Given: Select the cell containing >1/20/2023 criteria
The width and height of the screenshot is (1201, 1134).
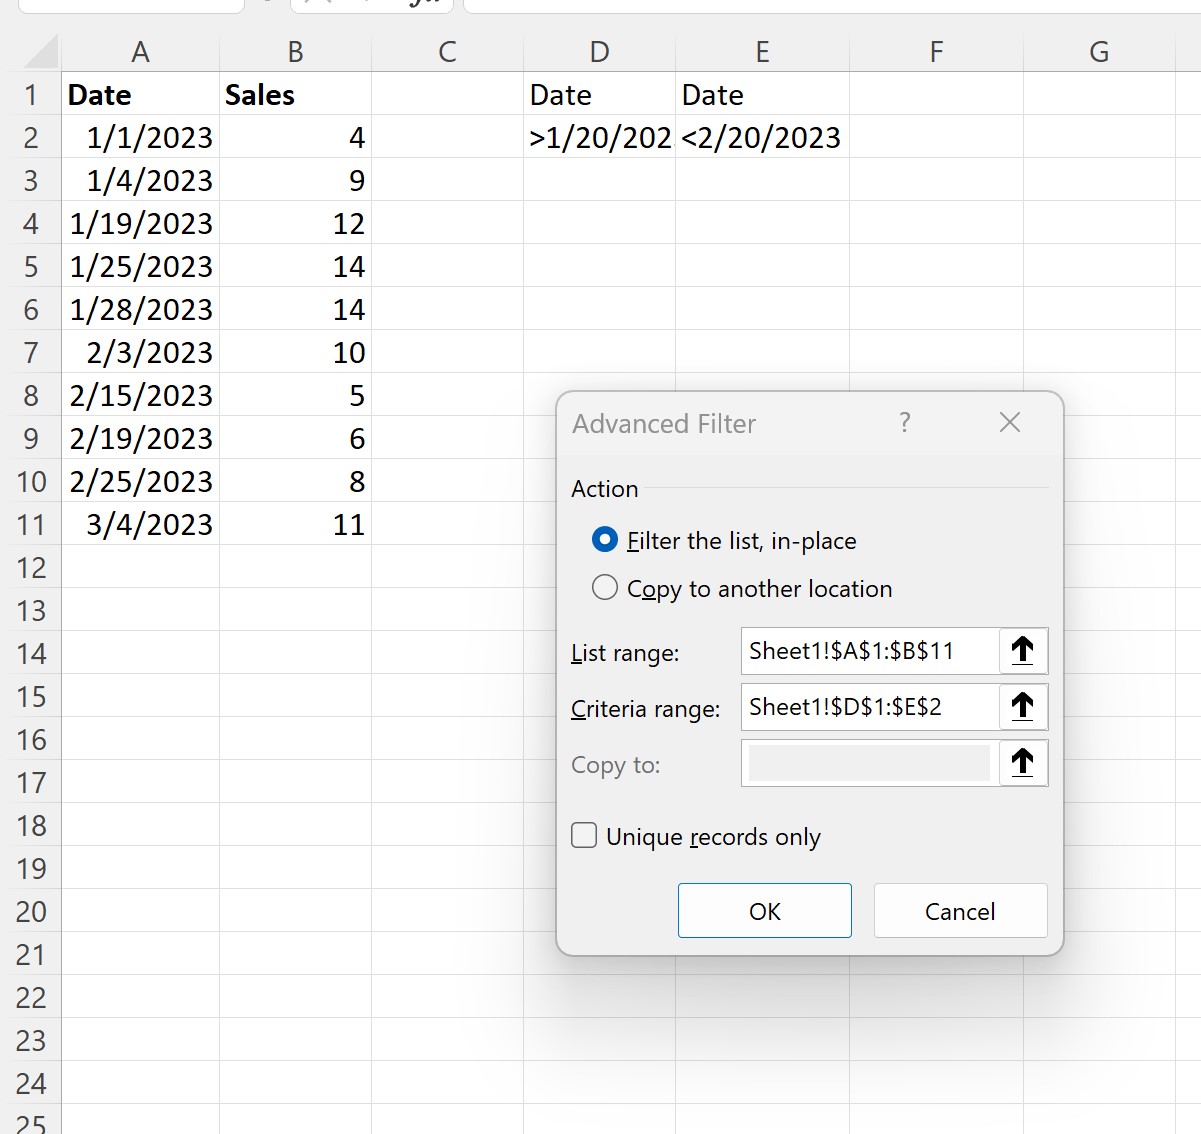Looking at the screenshot, I should tap(598, 137).
